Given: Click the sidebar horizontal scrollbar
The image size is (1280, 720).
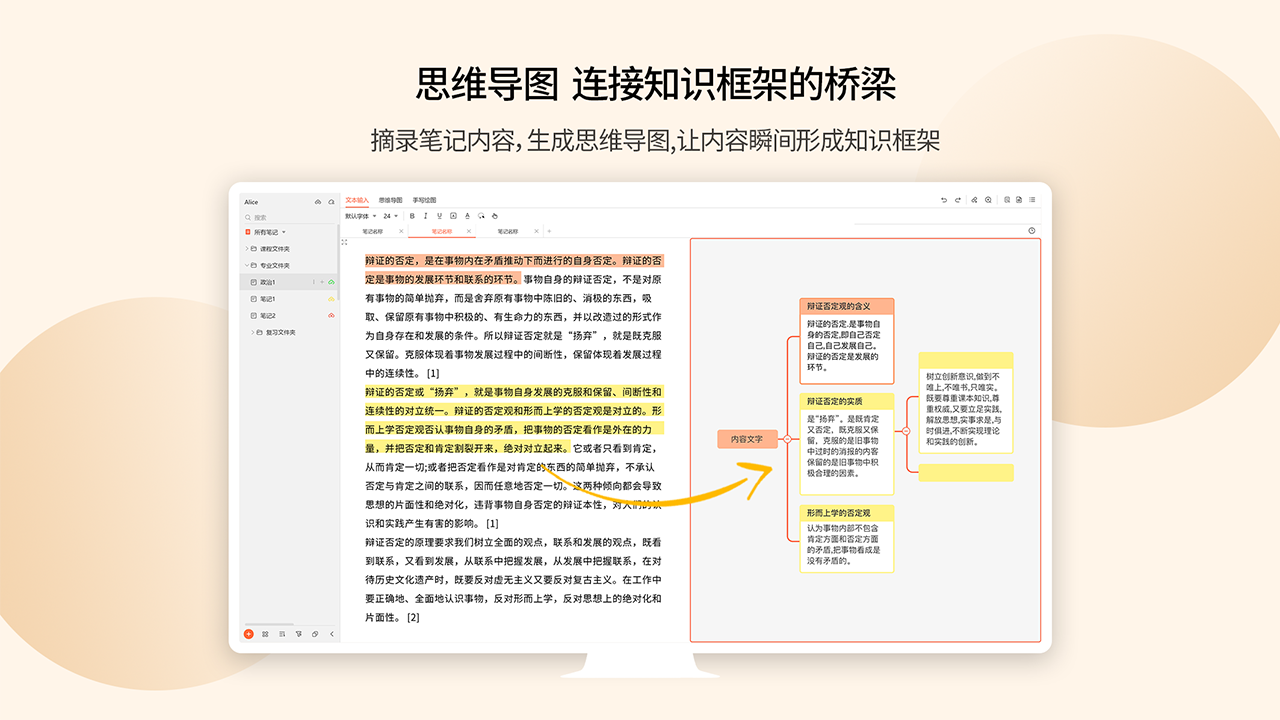Looking at the screenshot, I should tap(269, 625).
